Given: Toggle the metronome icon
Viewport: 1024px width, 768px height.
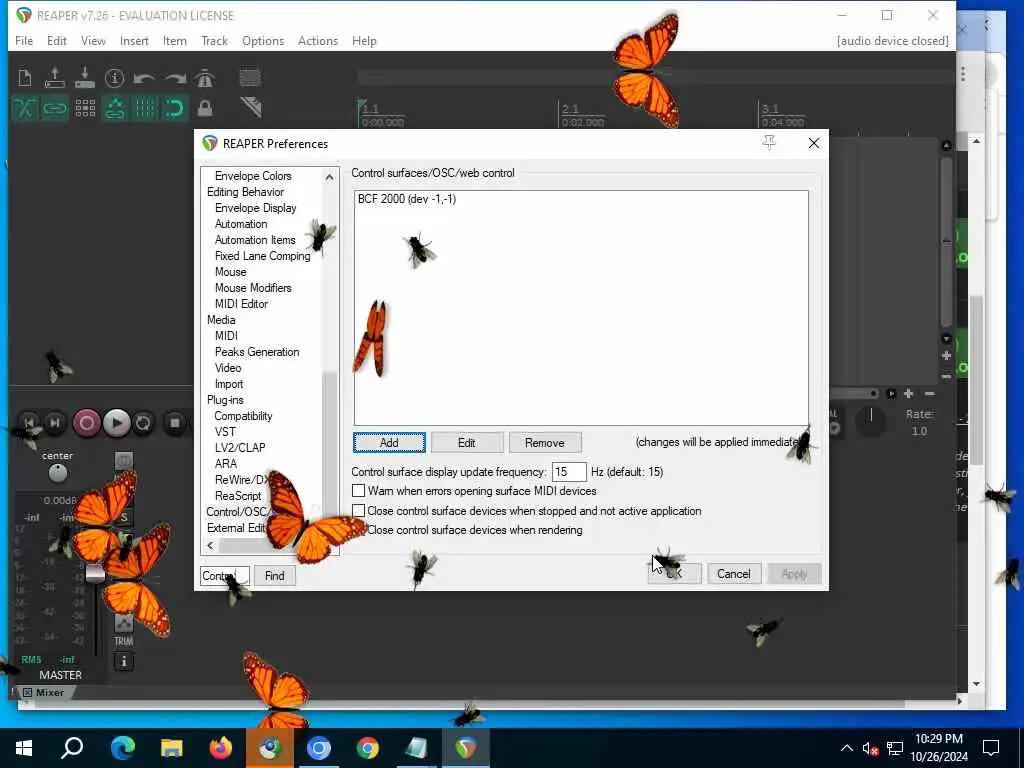Looking at the screenshot, I should coord(204,78).
